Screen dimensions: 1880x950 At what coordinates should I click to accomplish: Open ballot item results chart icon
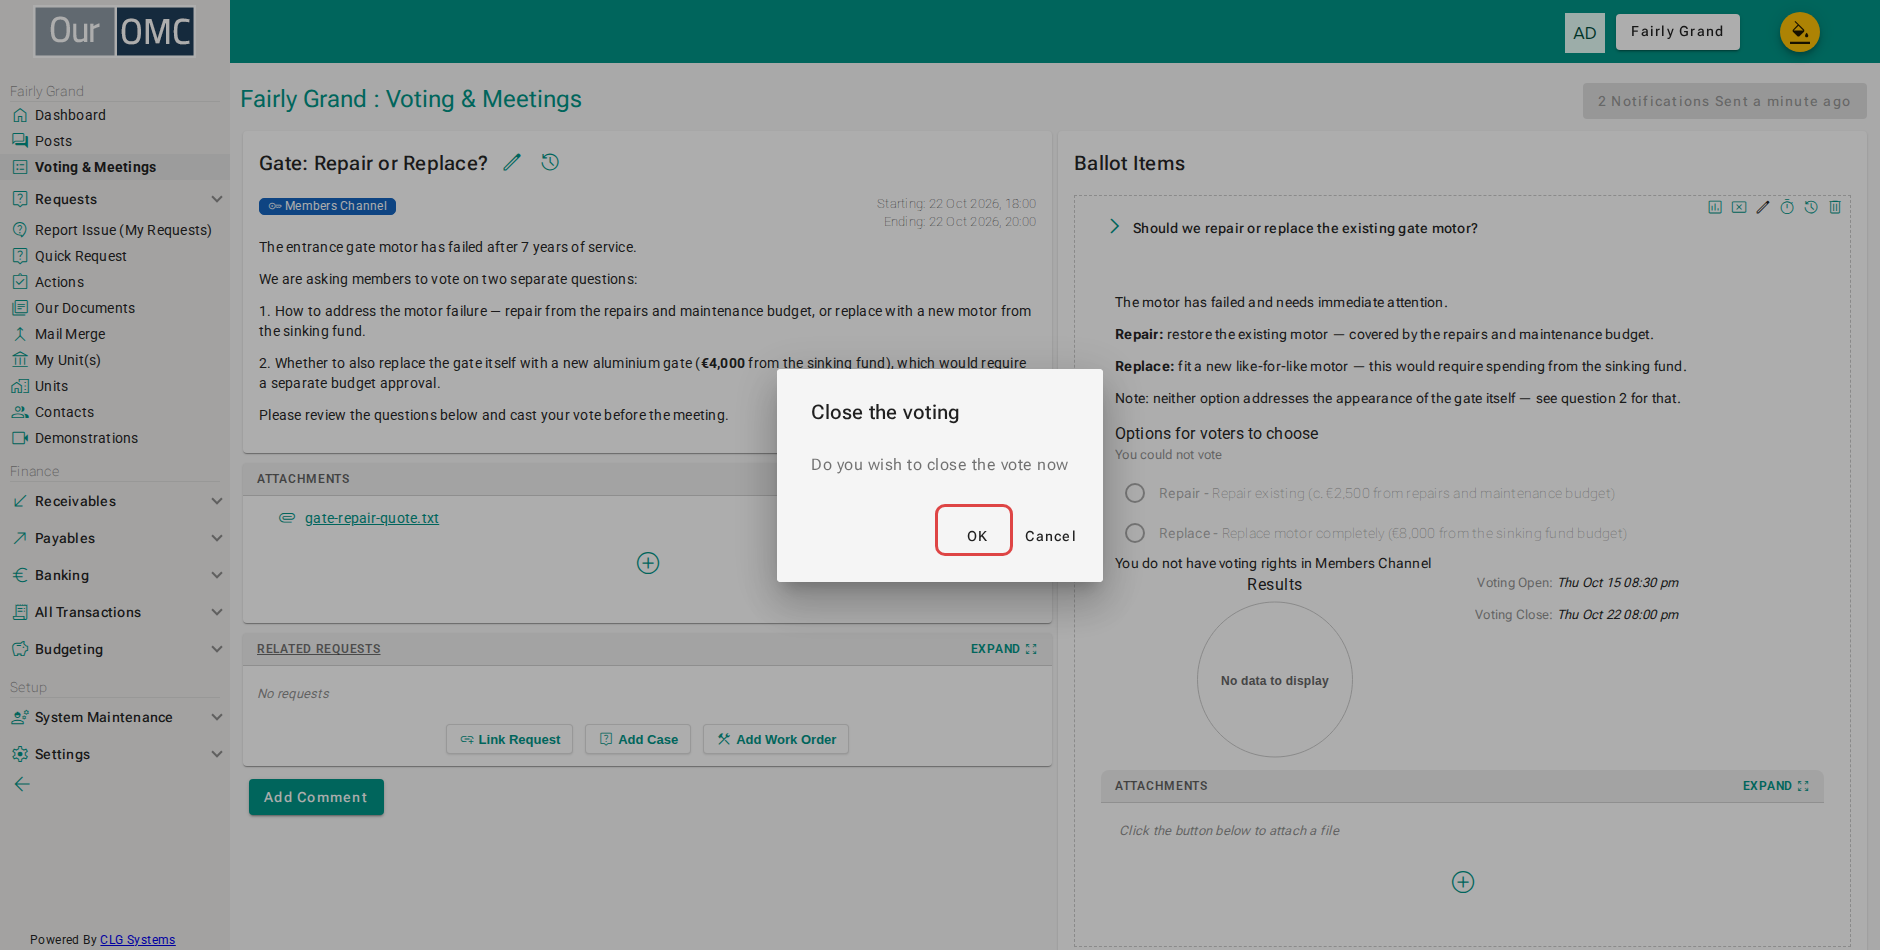1715,207
